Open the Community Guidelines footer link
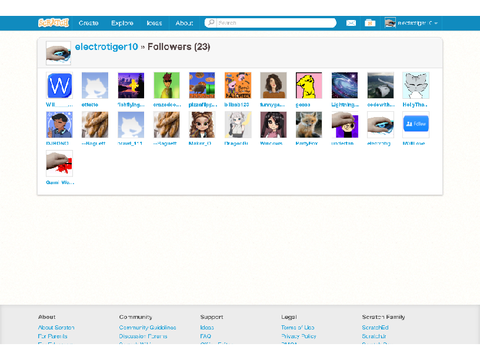The image size is (480, 360). click(x=147, y=328)
